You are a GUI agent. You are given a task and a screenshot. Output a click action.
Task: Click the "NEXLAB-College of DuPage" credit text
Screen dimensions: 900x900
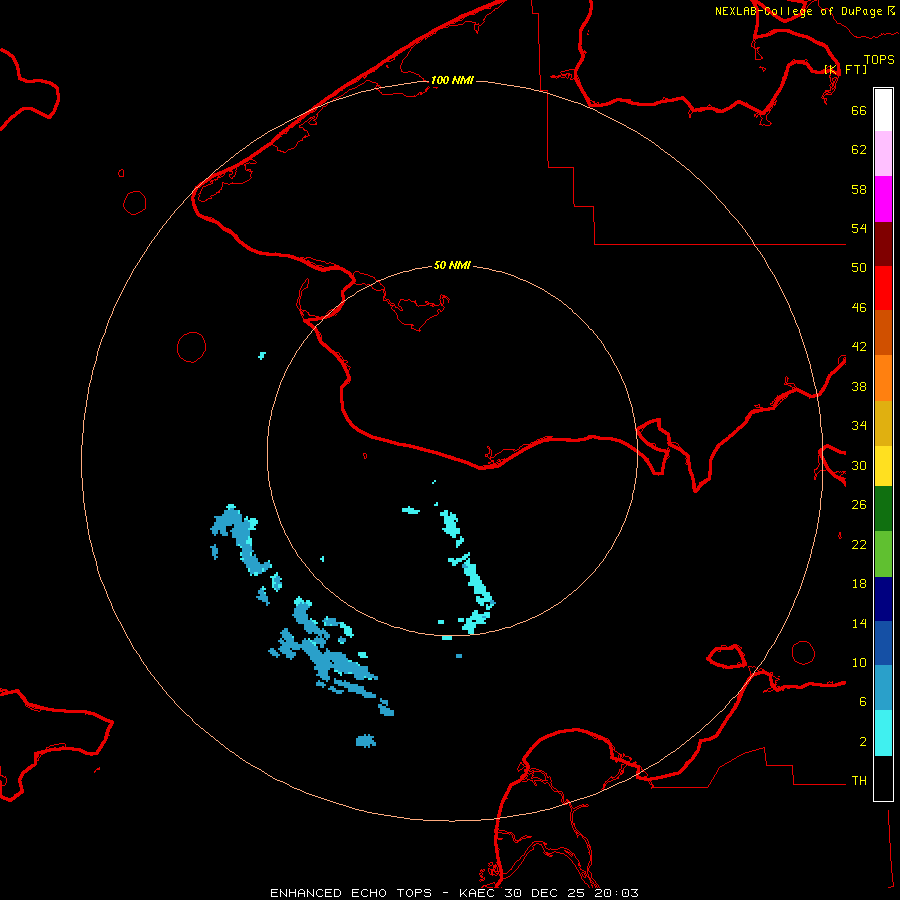tap(800, 11)
